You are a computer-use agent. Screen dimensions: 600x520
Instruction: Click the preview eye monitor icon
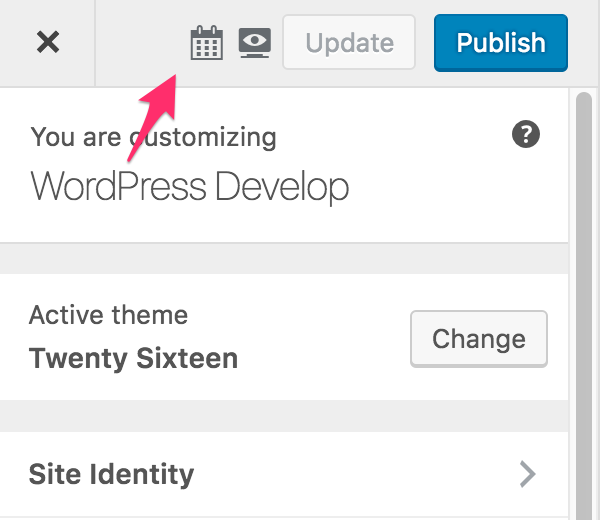click(255, 43)
